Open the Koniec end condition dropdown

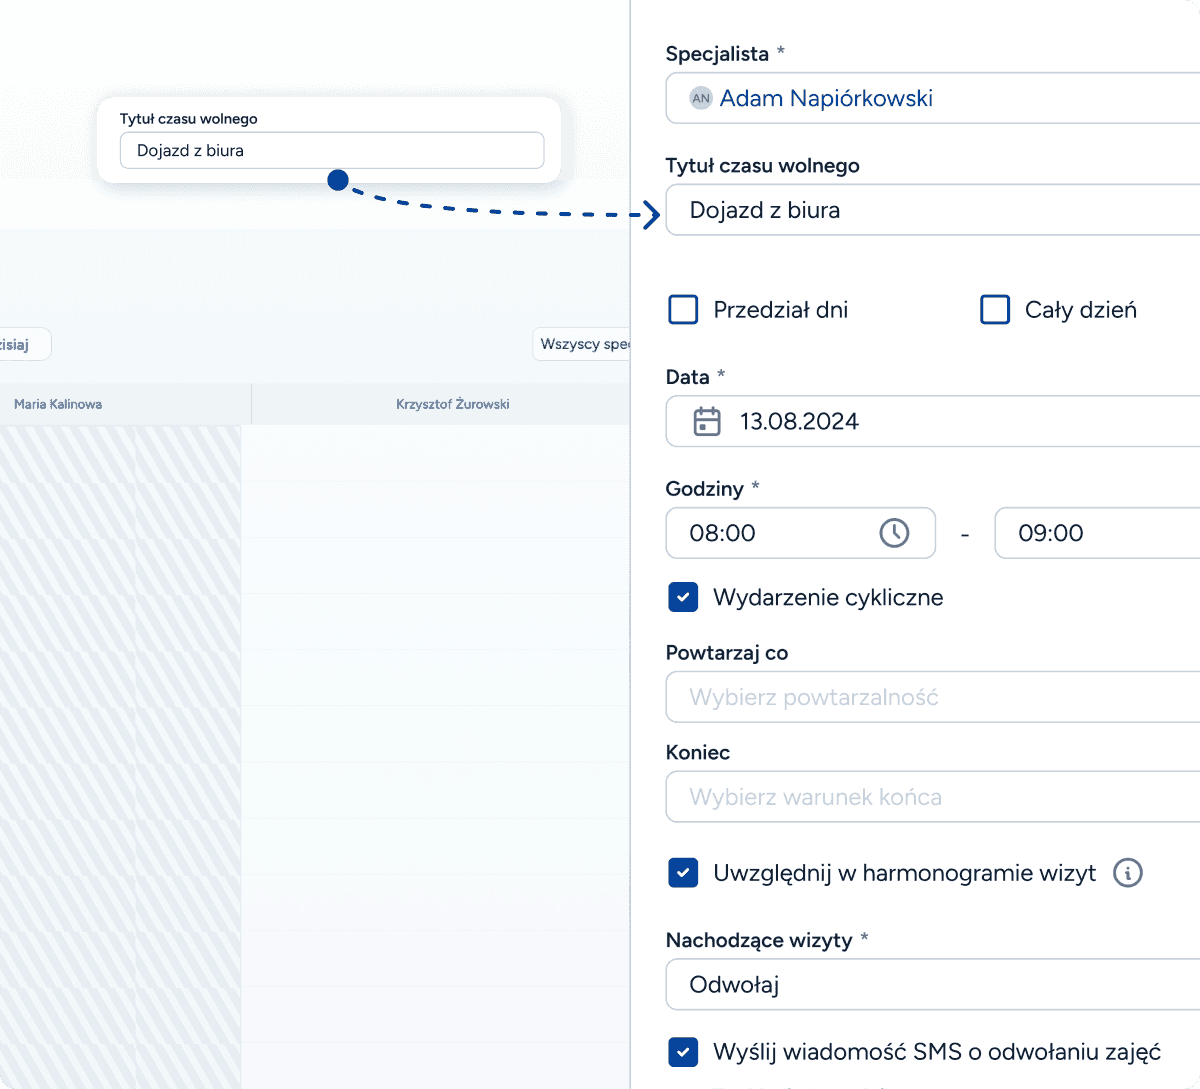click(x=932, y=797)
